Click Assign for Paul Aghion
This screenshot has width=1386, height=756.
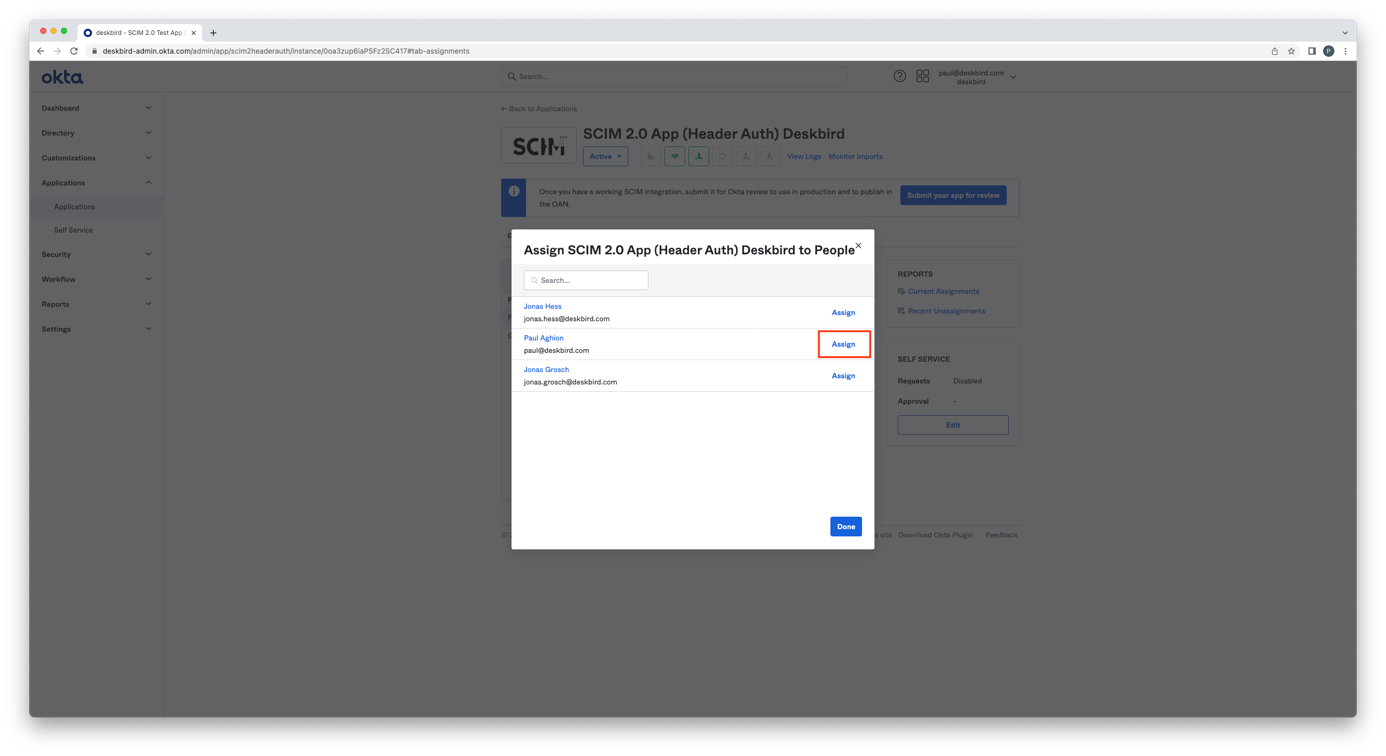(843, 344)
